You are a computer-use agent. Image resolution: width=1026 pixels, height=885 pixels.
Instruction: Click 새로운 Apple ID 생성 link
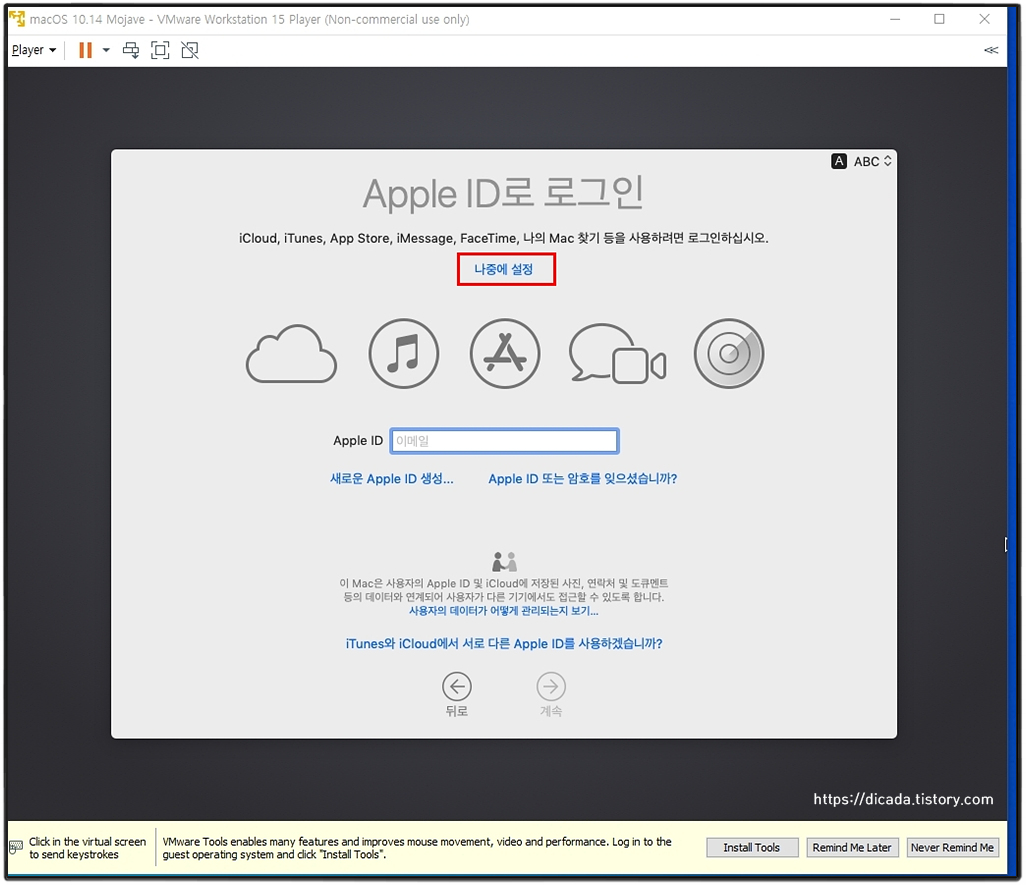coord(391,479)
